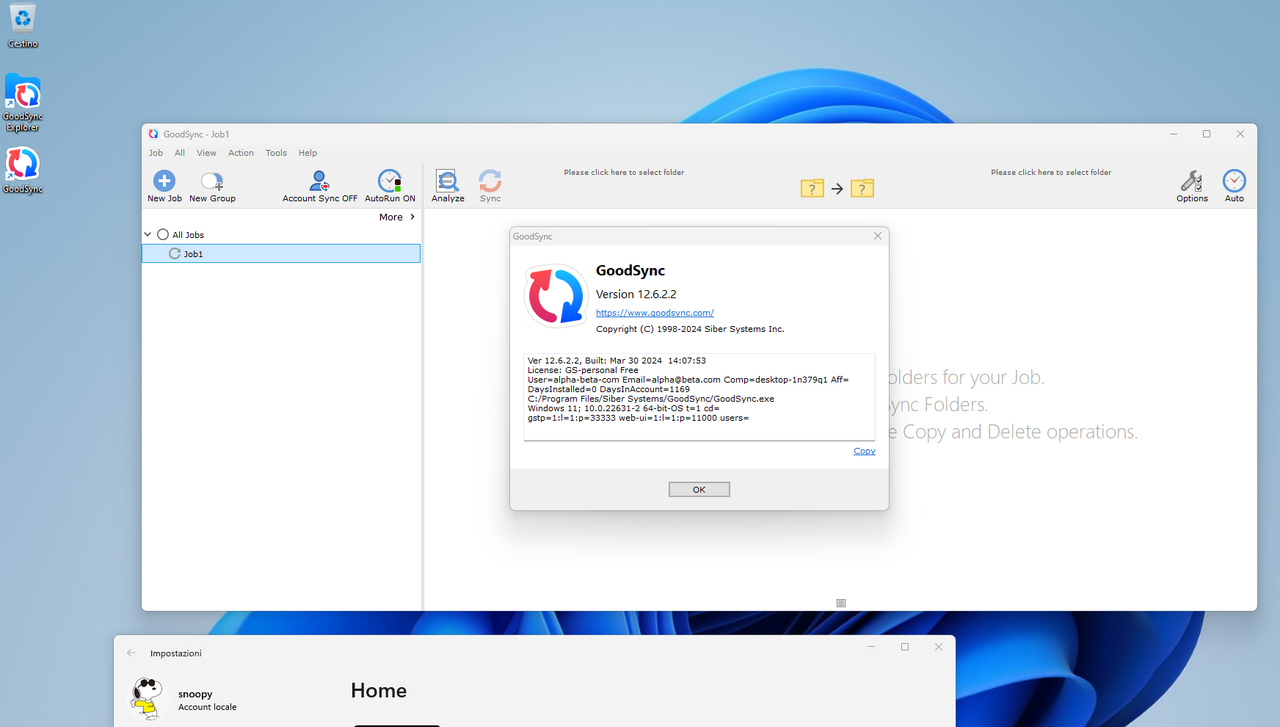Click the GoodSync title bar app icon
Screen dimensions: 1280x727
[x=153, y=134]
